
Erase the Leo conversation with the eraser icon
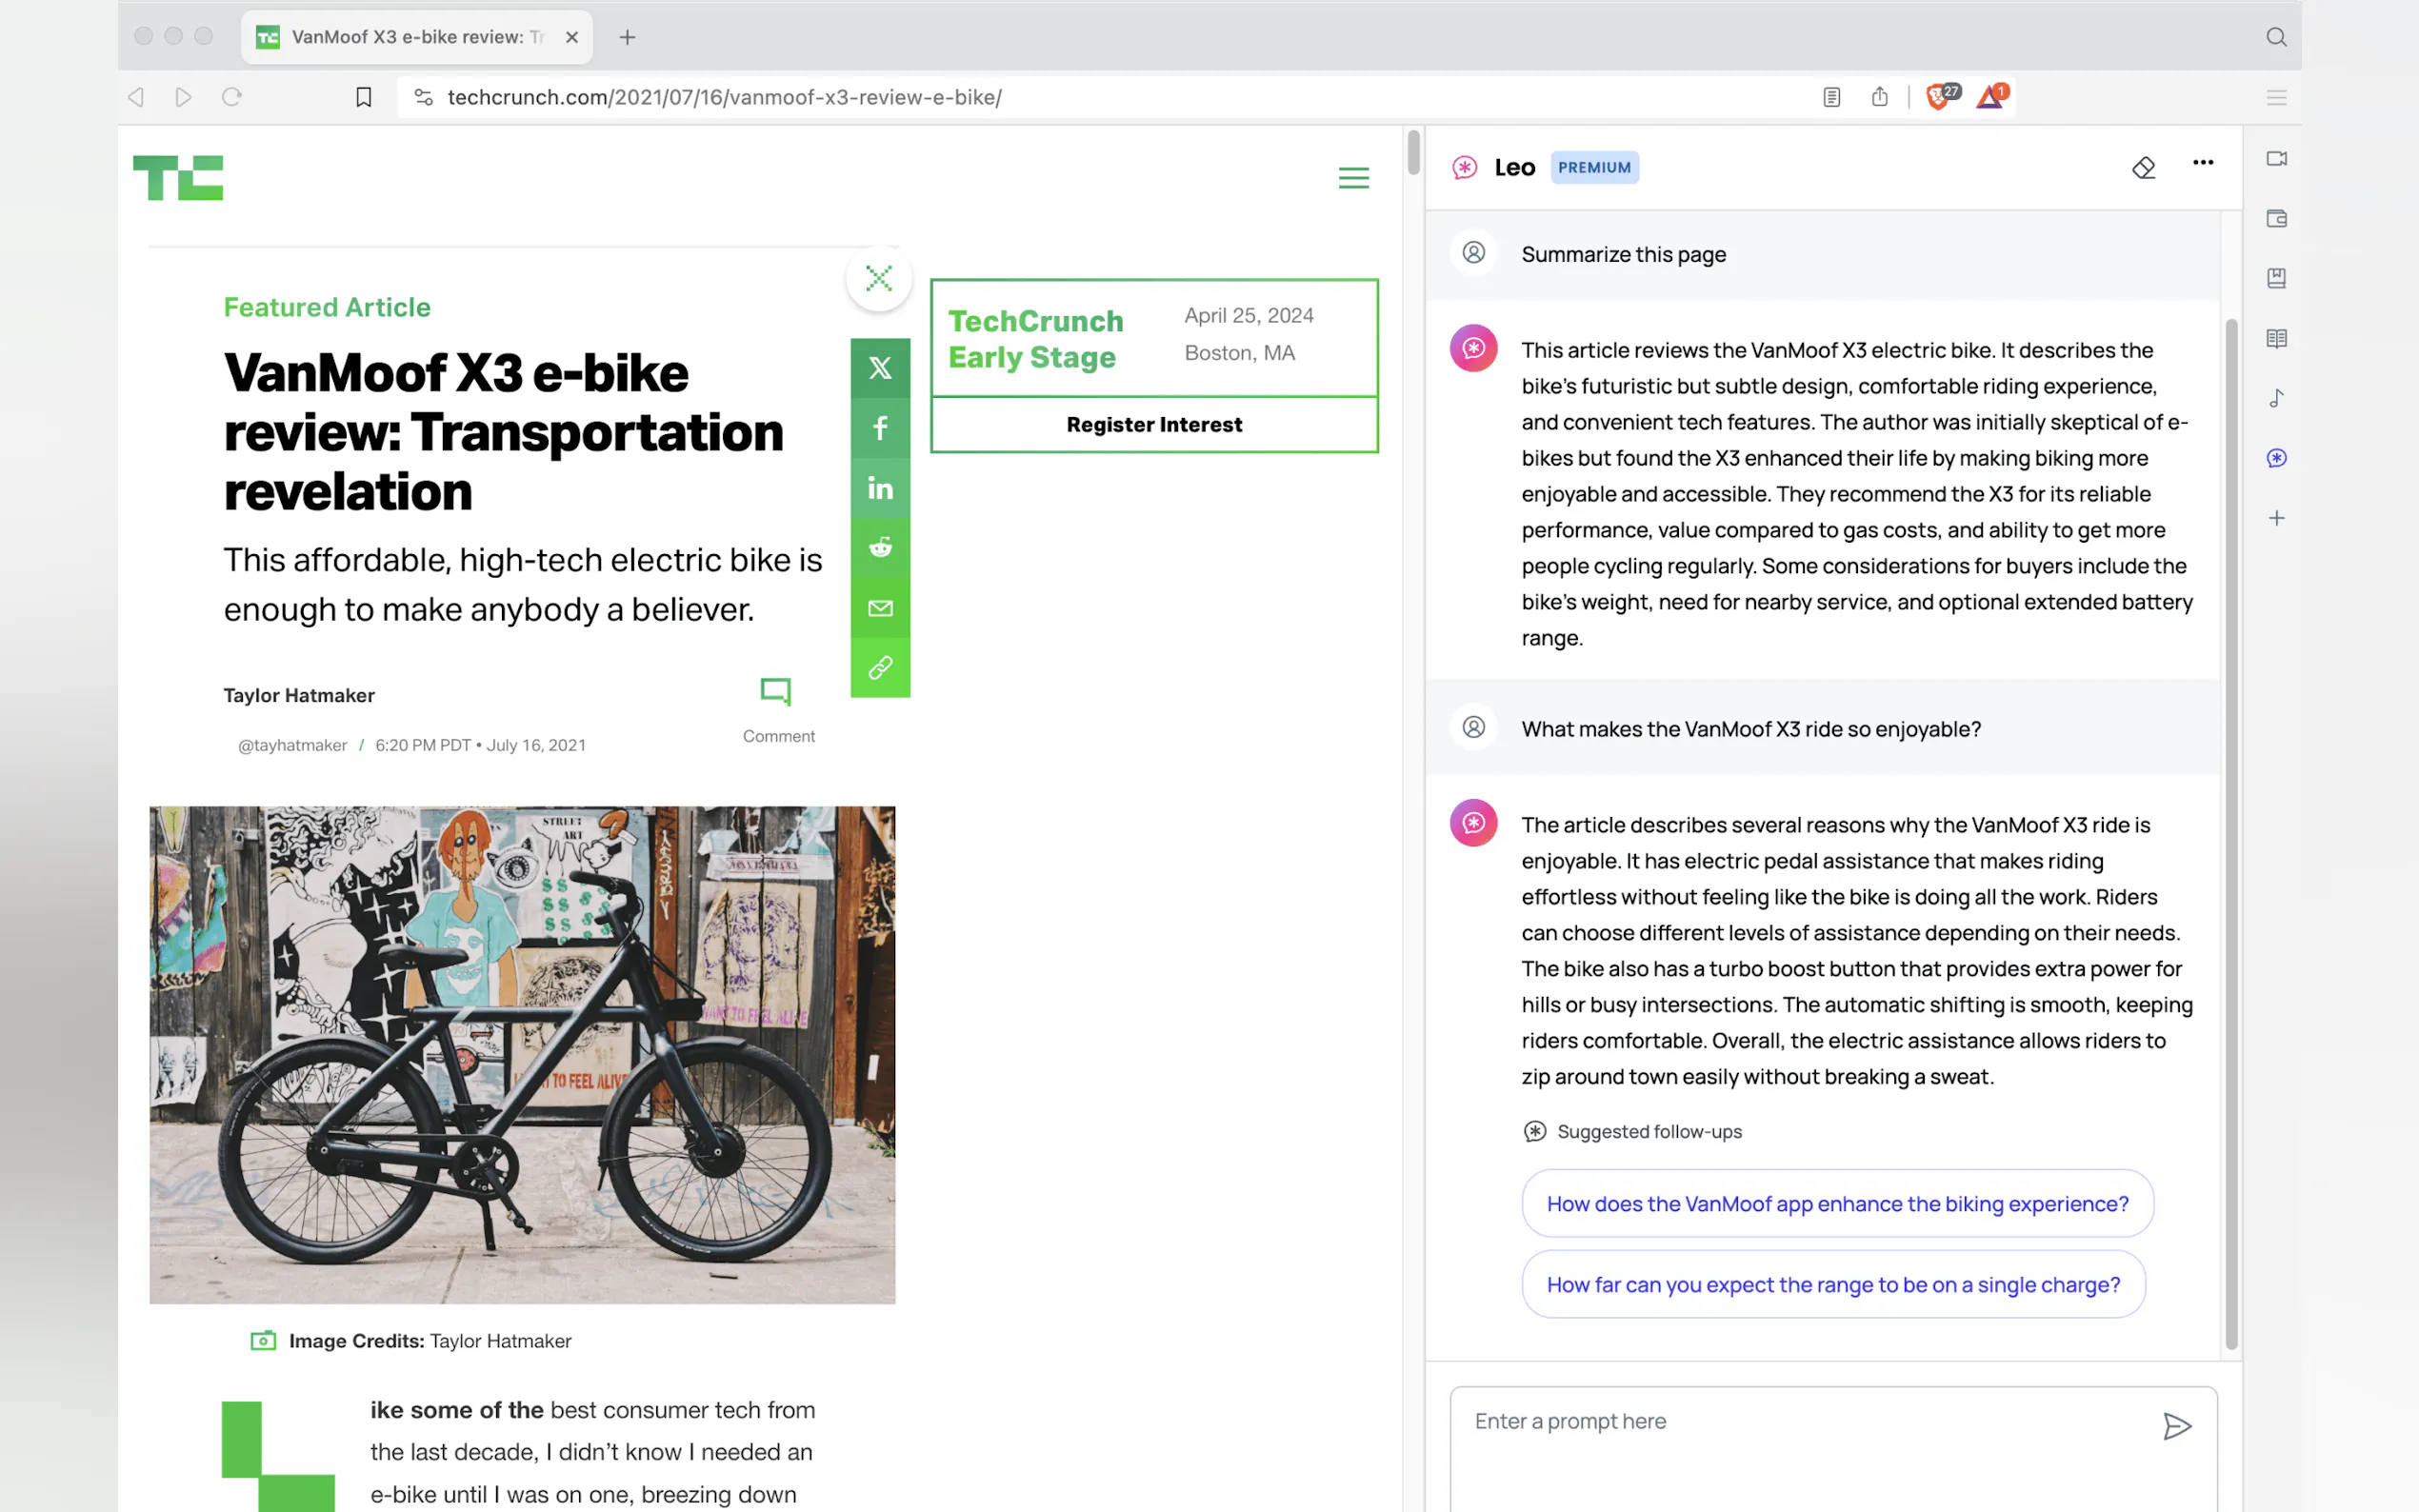tap(2143, 168)
